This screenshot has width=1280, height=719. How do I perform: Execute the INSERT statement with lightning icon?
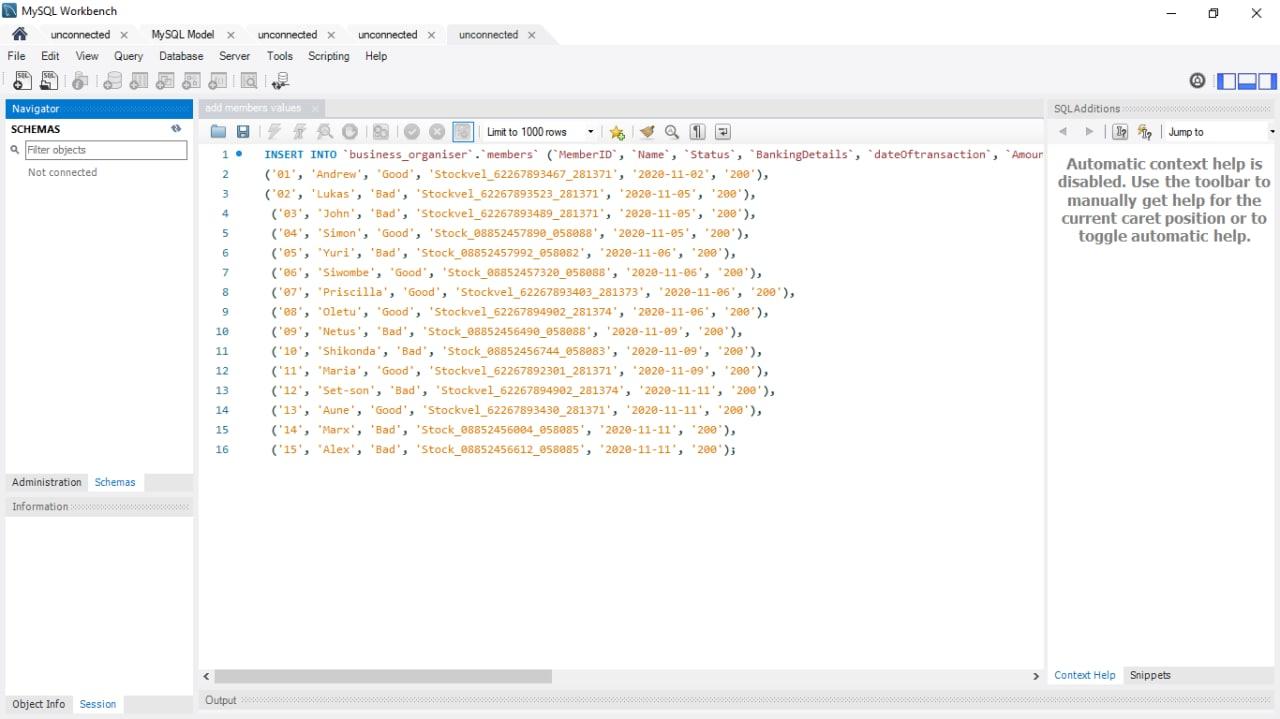(273, 131)
